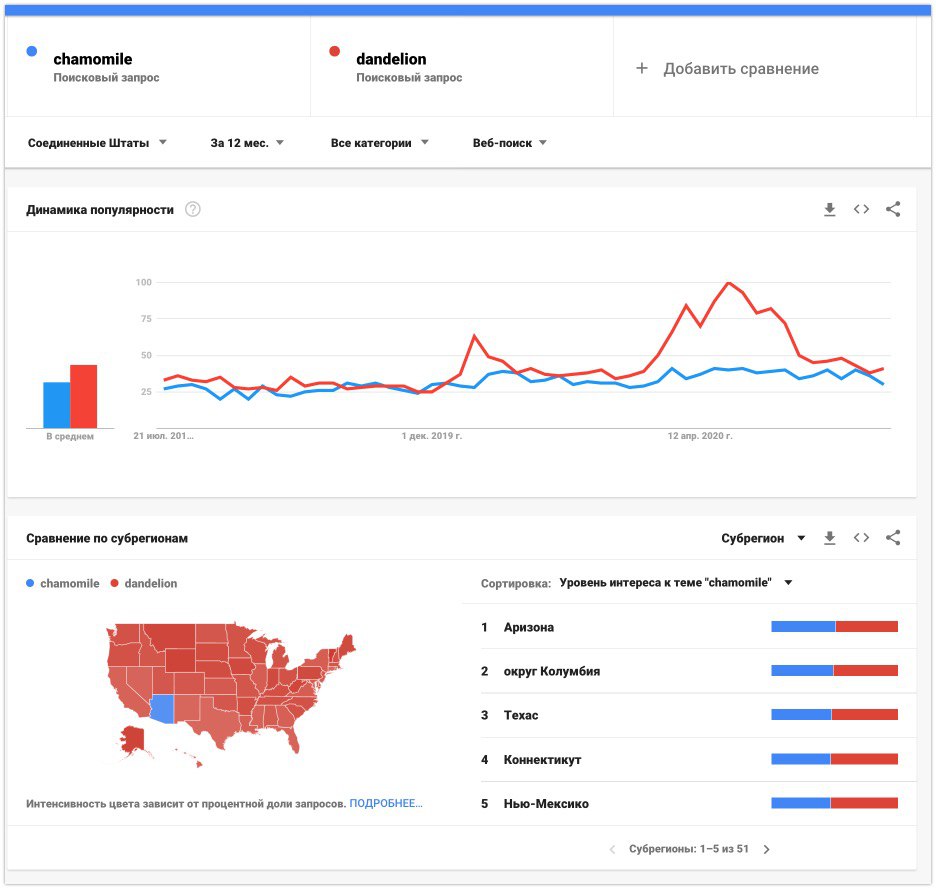Viewport: 936px width, 889px height.
Task: Click the Субрегионы: 1–5 из 51 text
Action: (x=688, y=849)
